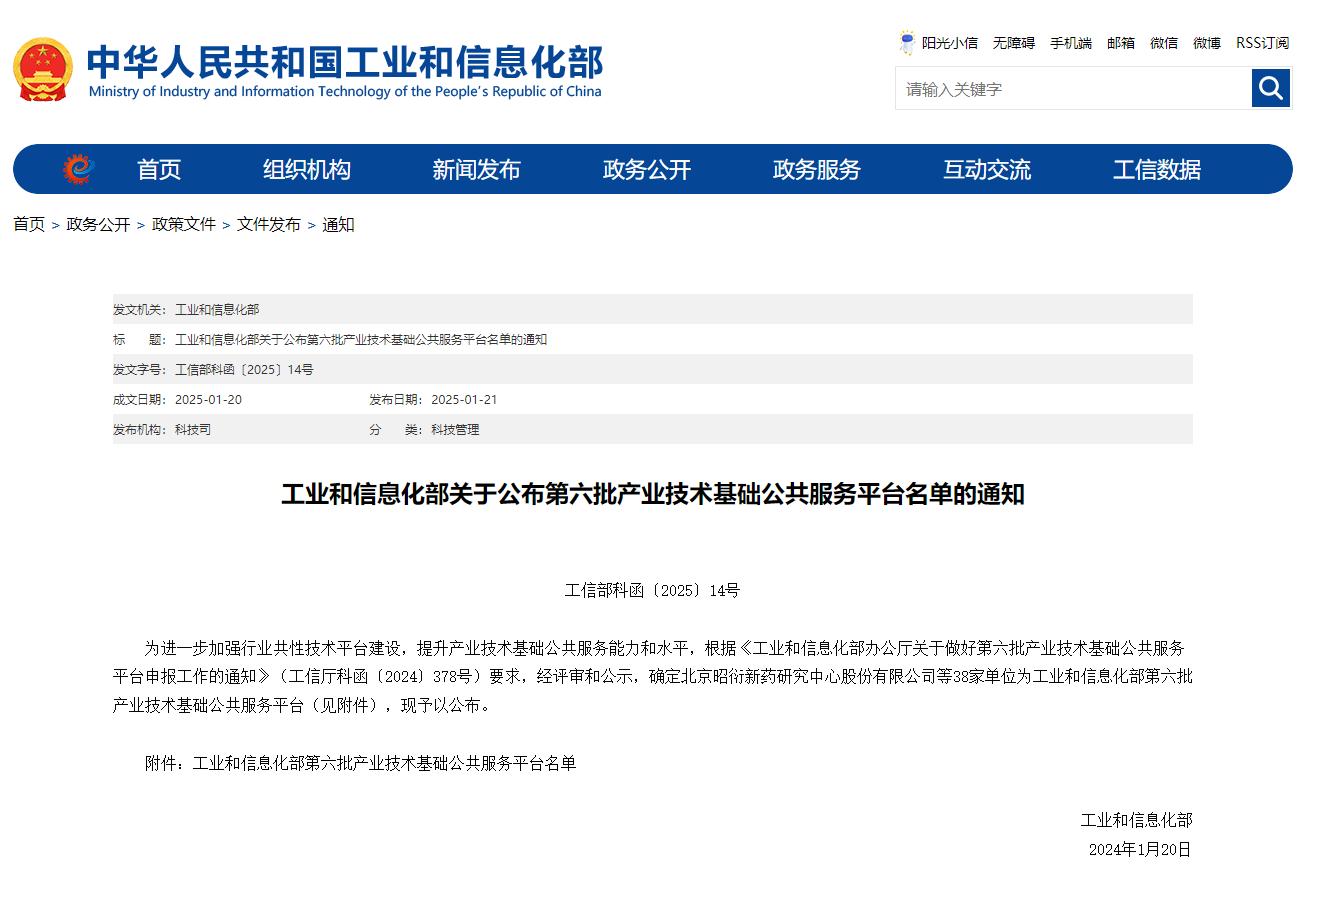Screen dimensions: 1321x901
Task: Select 新闻发布 in the navigation bar
Action: coord(476,170)
